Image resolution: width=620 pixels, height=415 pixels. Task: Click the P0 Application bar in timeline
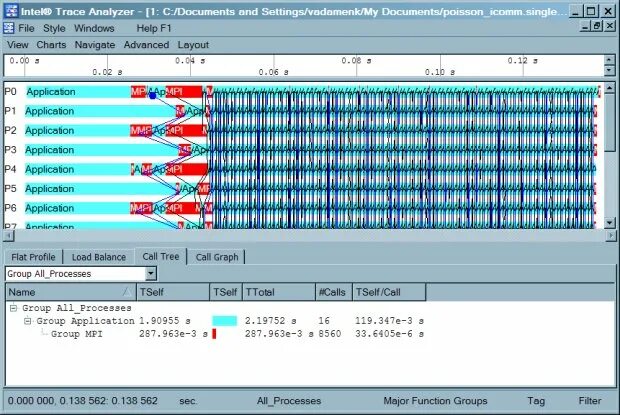pos(78,92)
